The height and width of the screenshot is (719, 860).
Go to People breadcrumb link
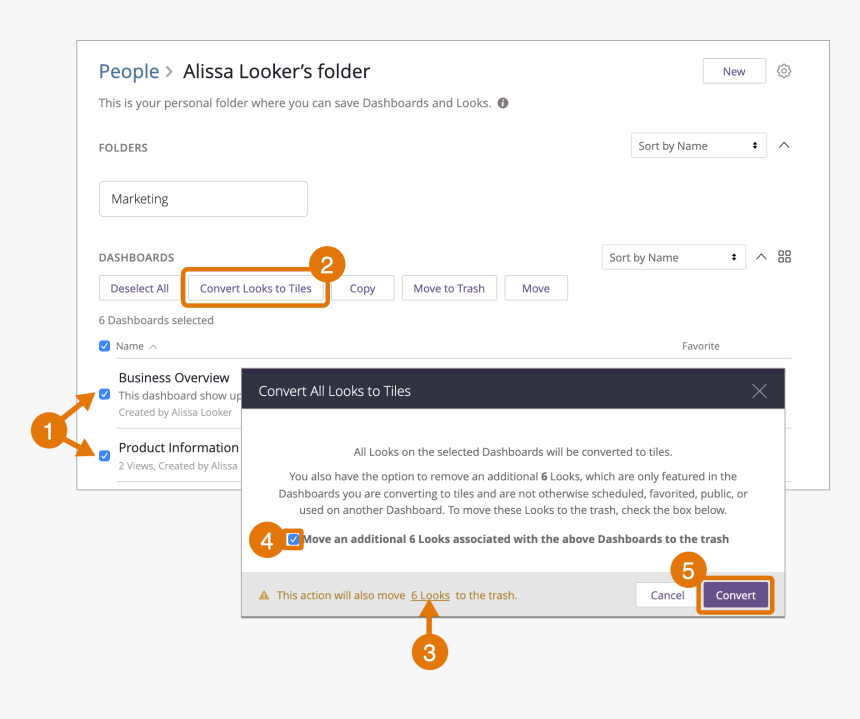point(129,71)
